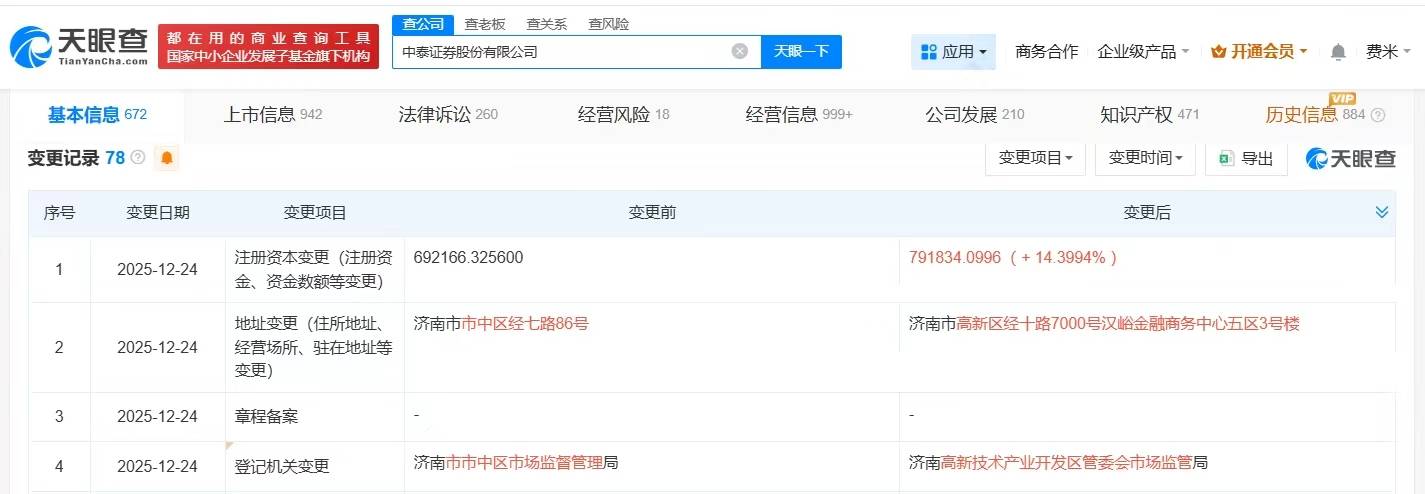Switch to the 历史信息 VIP tab
The width and height of the screenshot is (1425, 494).
[1315, 115]
